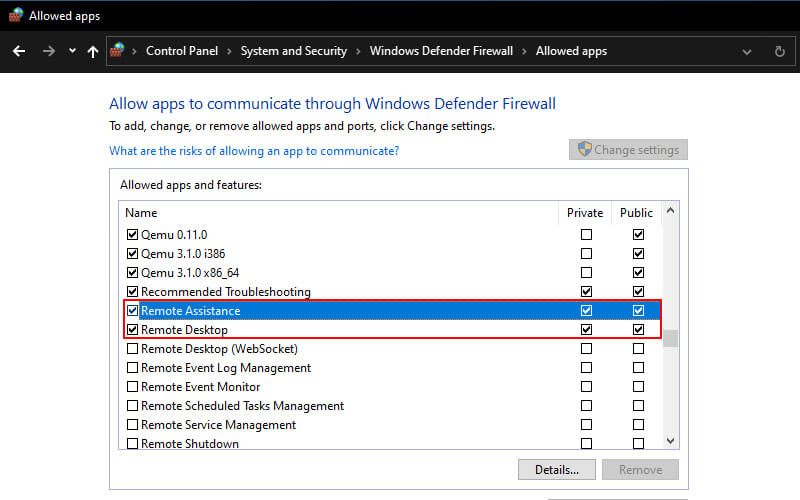Viewport: 800px width, 500px height.
Task: Expand the Control Panel breadcrumb chevron
Action: coord(228,51)
